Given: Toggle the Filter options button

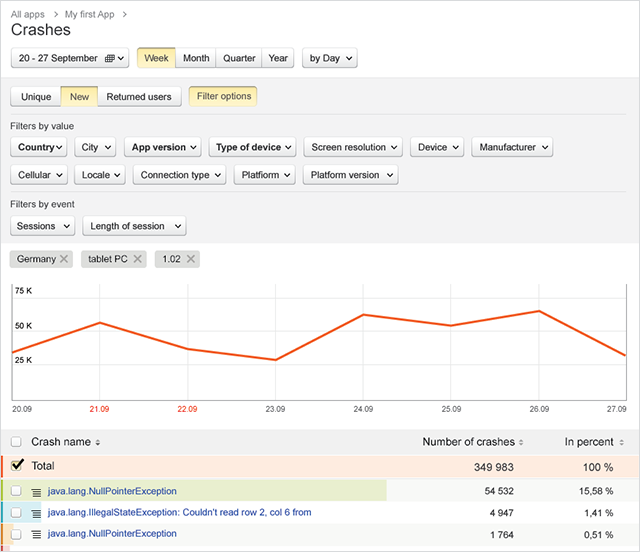Looking at the screenshot, I should (223, 97).
